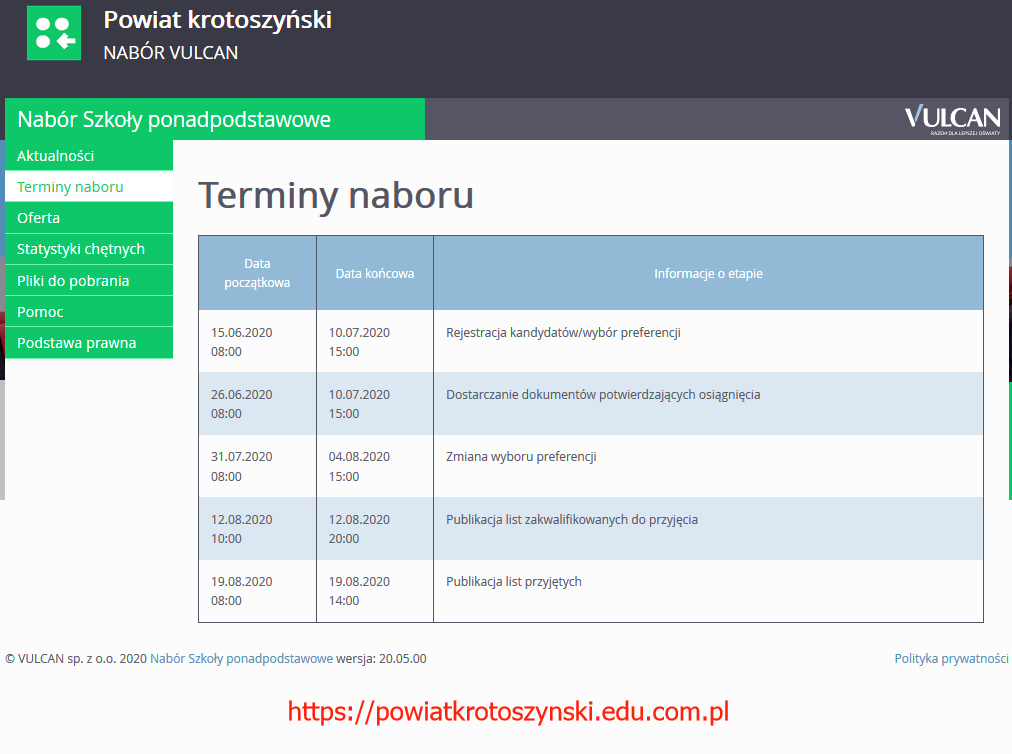Click the green Nabór VULCAN logo icon
This screenshot has width=1012, height=754.
(x=53, y=33)
